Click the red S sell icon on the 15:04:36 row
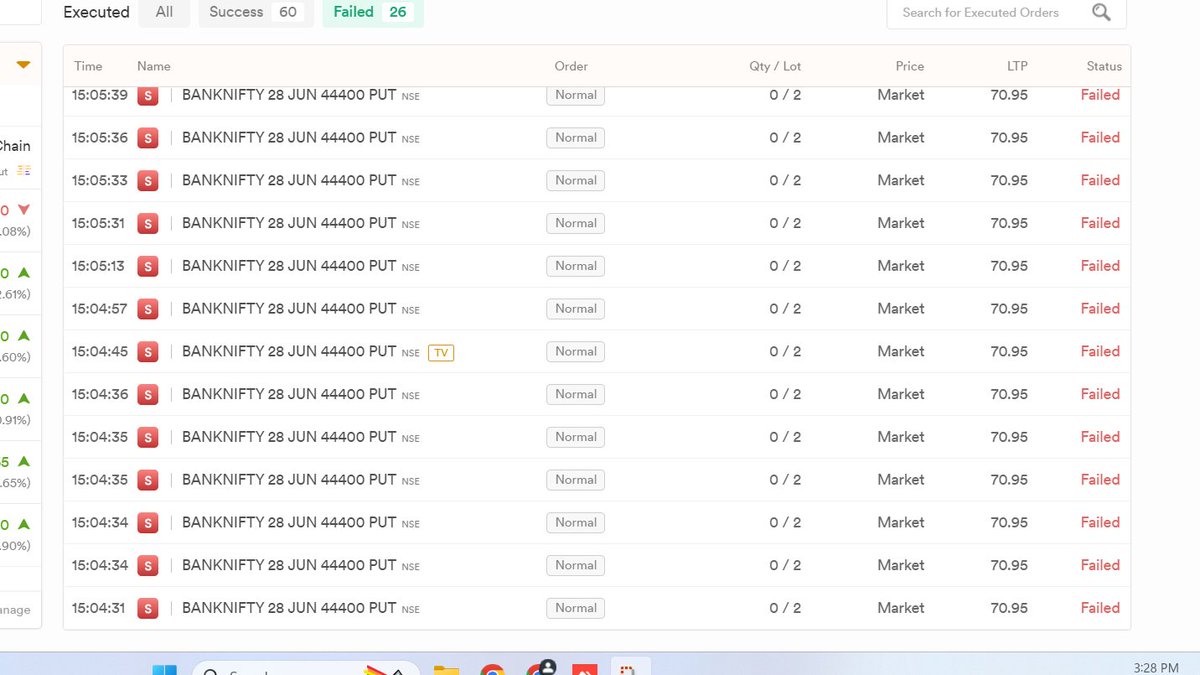Screen dimensions: 1200x675 [x=148, y=395]
